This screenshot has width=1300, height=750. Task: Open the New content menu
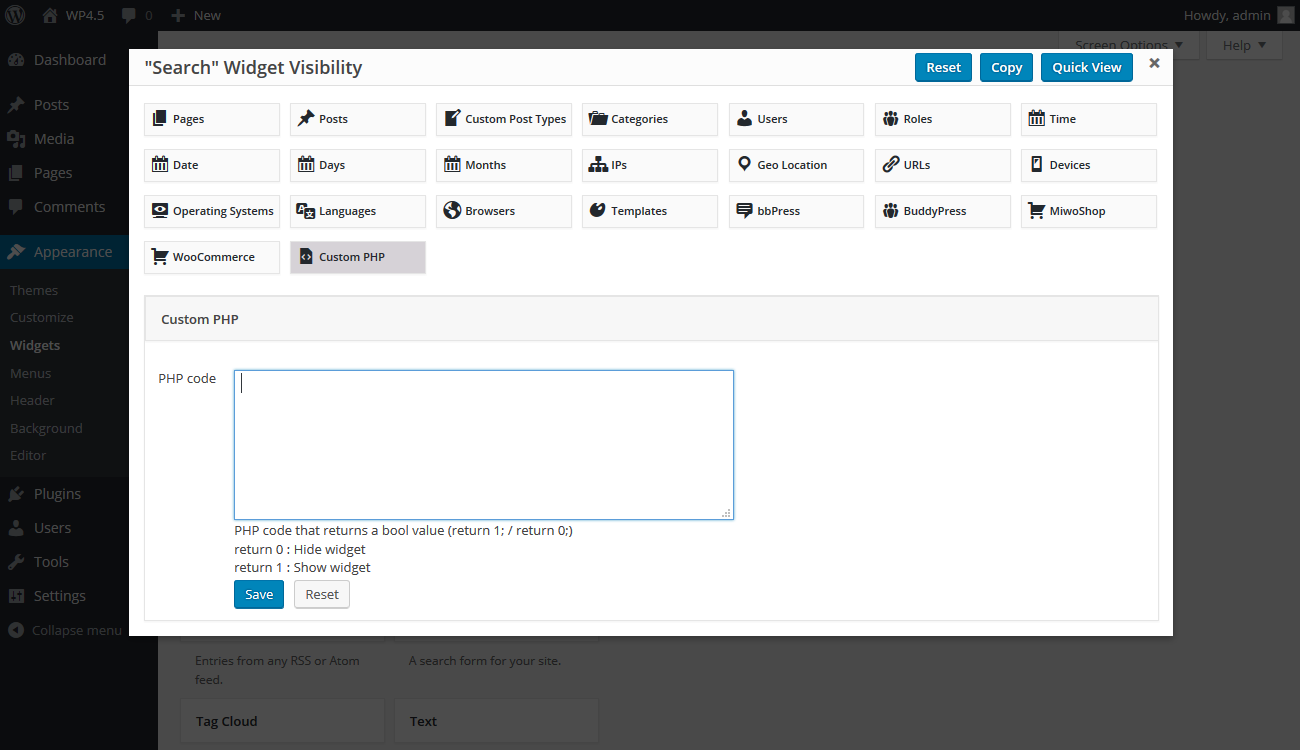pos(196,15)
